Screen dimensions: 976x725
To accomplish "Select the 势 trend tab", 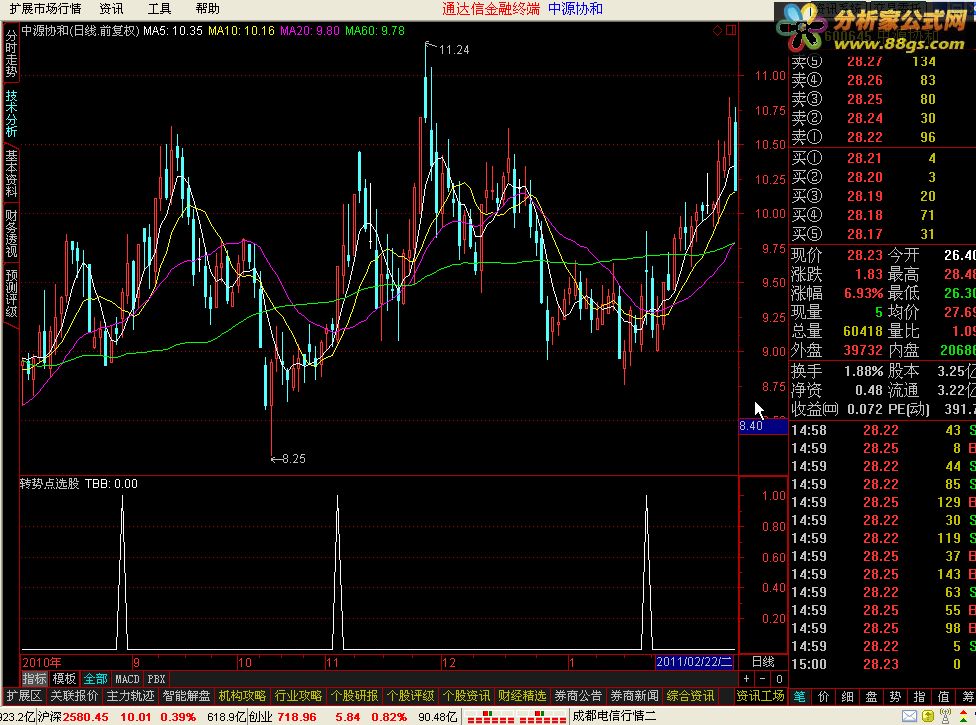I will point(896,696).
